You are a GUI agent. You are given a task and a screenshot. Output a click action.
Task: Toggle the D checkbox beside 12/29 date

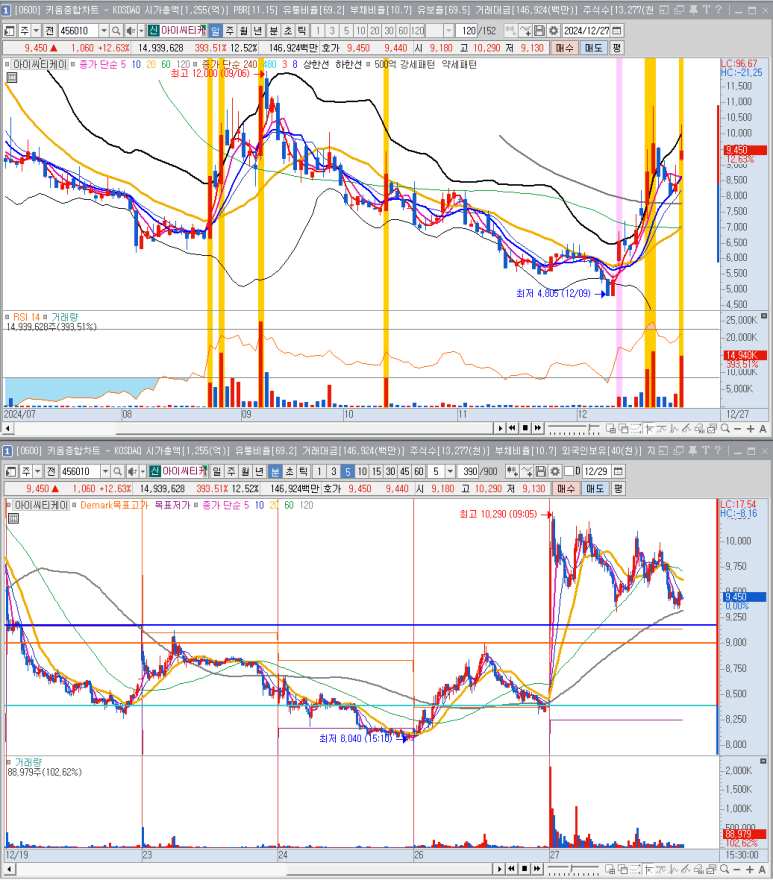pos(568,471)
